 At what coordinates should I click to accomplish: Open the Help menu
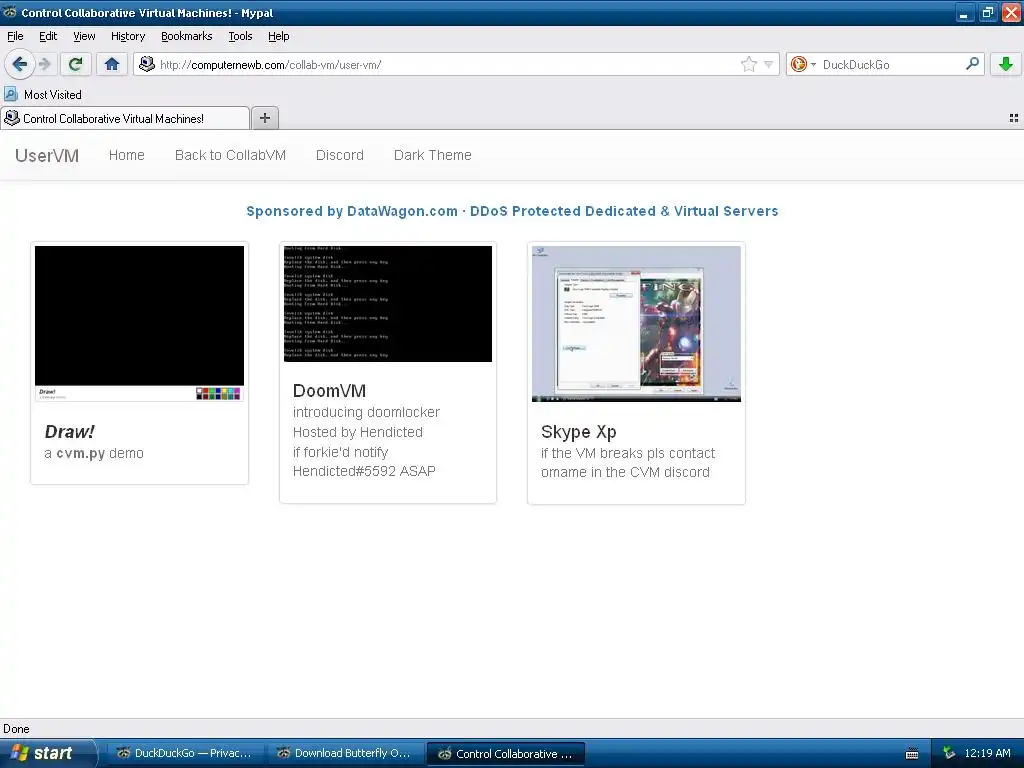click(x=278, y=36)
